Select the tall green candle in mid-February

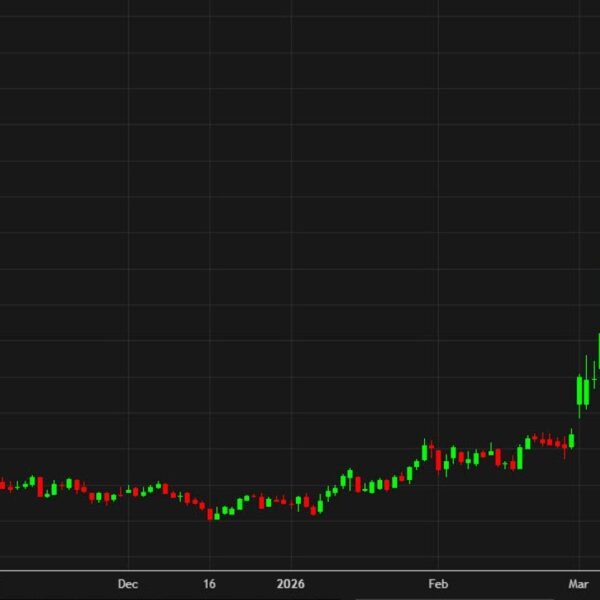(x=520, y=457)
